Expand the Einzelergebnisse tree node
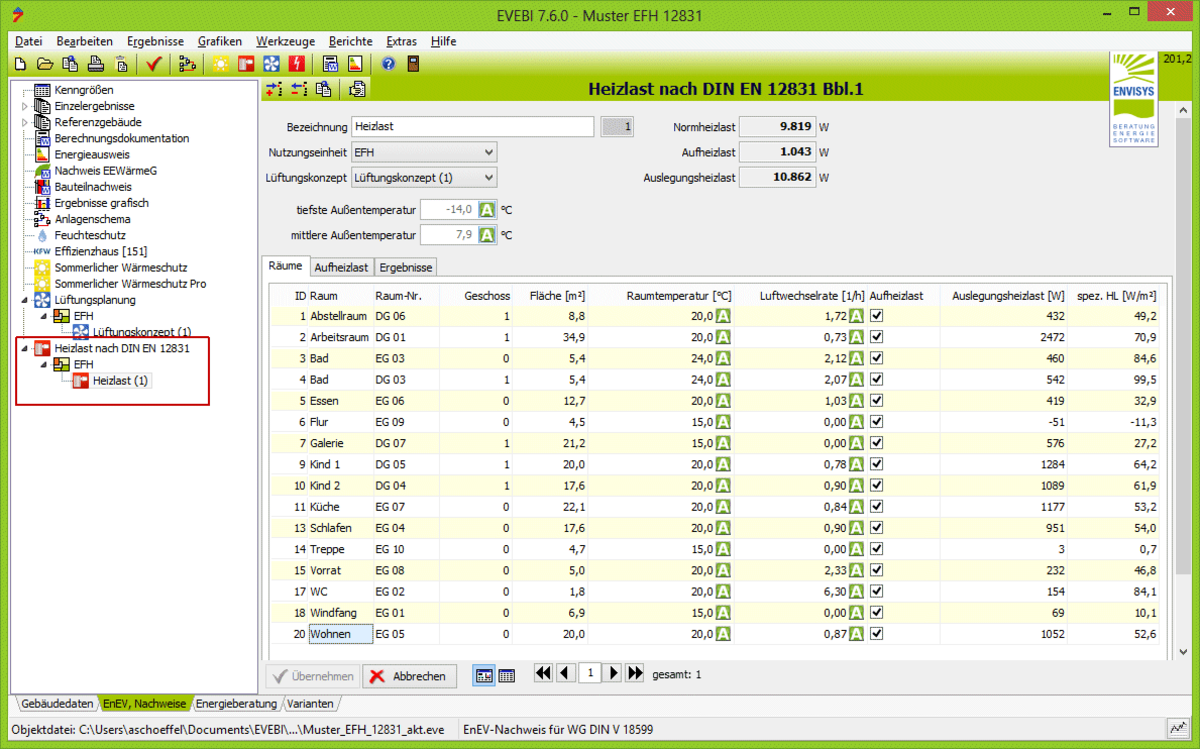1200x749 pixels. pyautogui.click(x=24, y=106)
